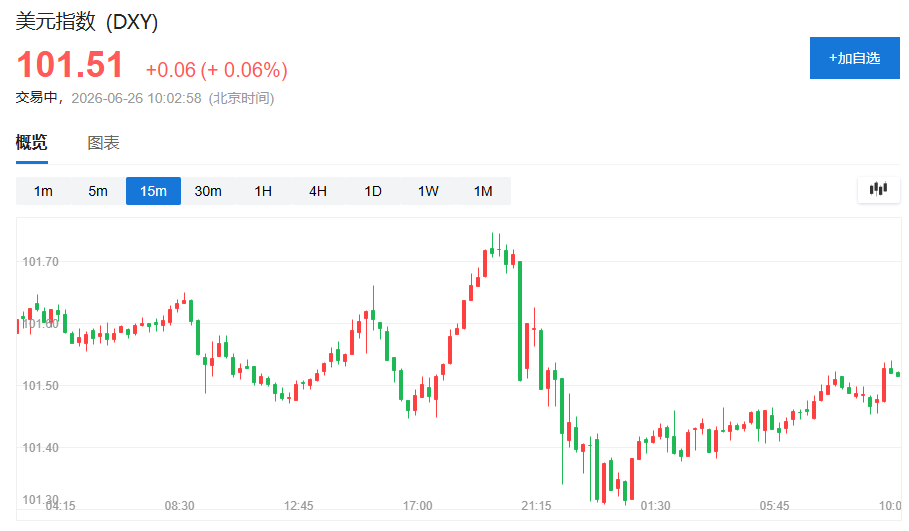Click the 美元指数 (DXY) title
This screenshot has height=531, width=909.
(x=86, y=22)
